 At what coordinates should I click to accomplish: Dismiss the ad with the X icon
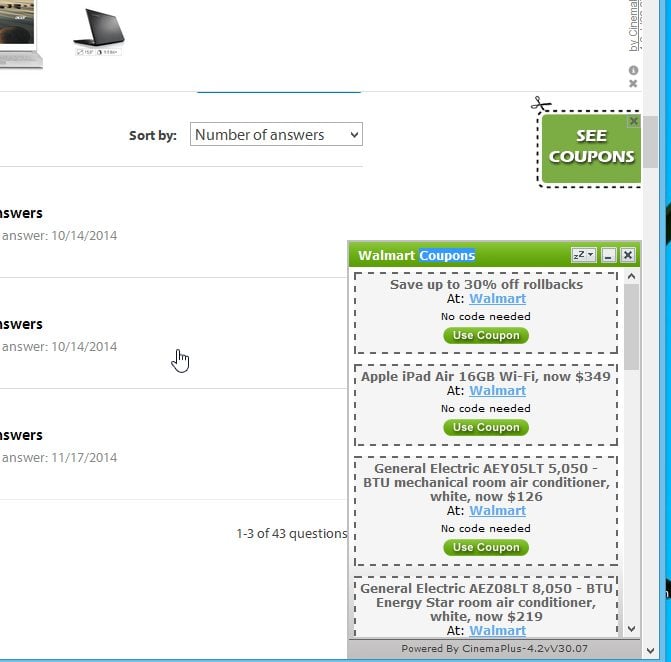(633, 83)
